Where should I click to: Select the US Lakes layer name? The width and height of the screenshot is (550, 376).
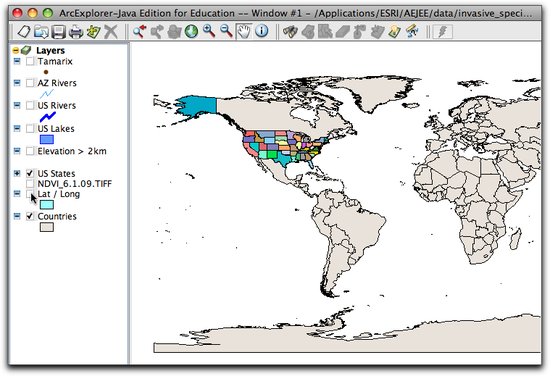pos(56,129)
